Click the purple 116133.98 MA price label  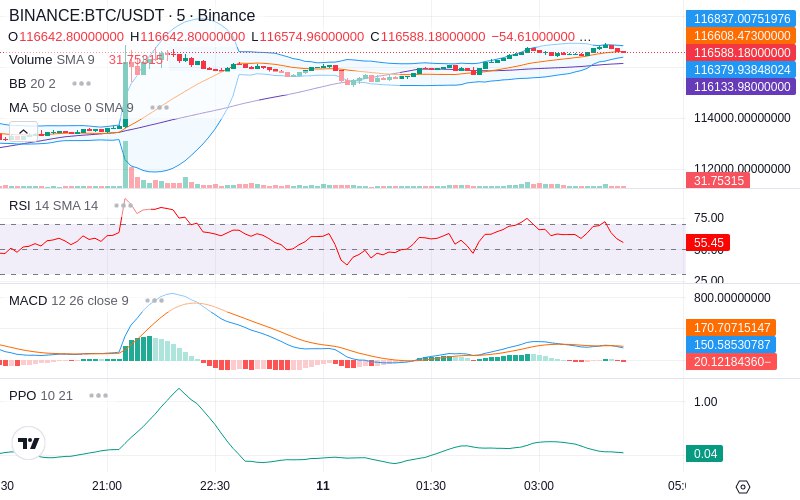[x=741, y=87]
